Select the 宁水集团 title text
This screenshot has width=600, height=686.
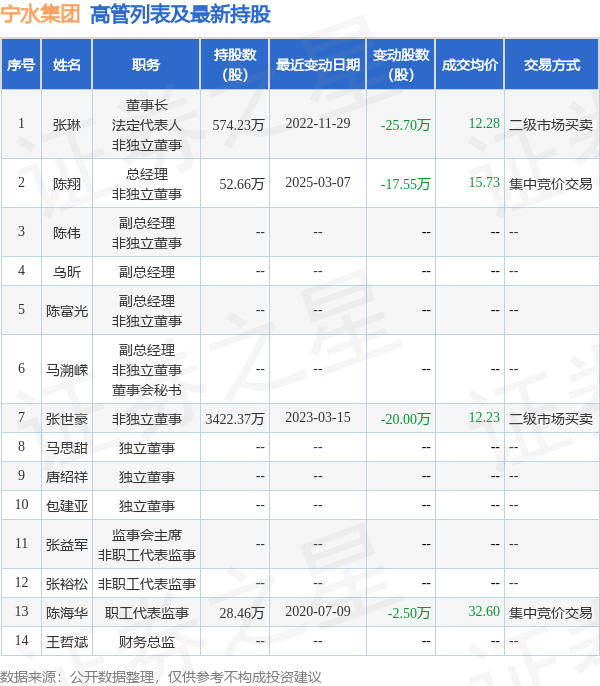click(40, 14)
